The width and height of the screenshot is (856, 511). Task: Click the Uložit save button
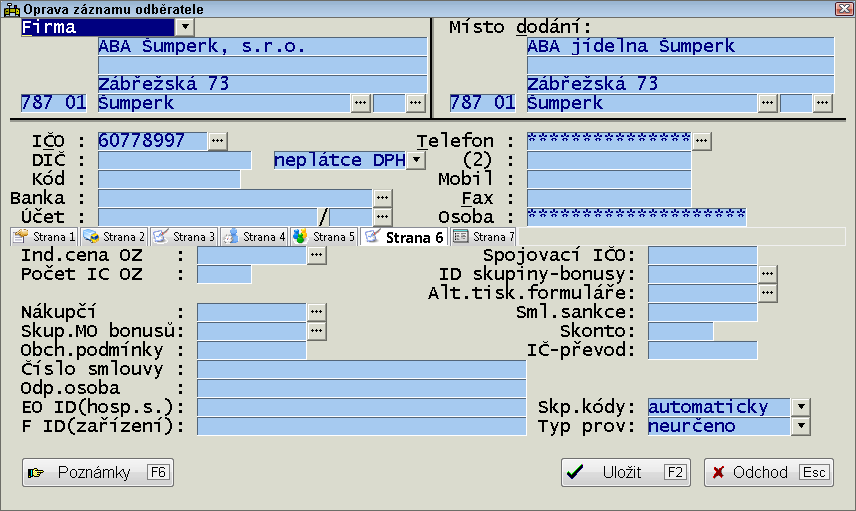[625, 473]
